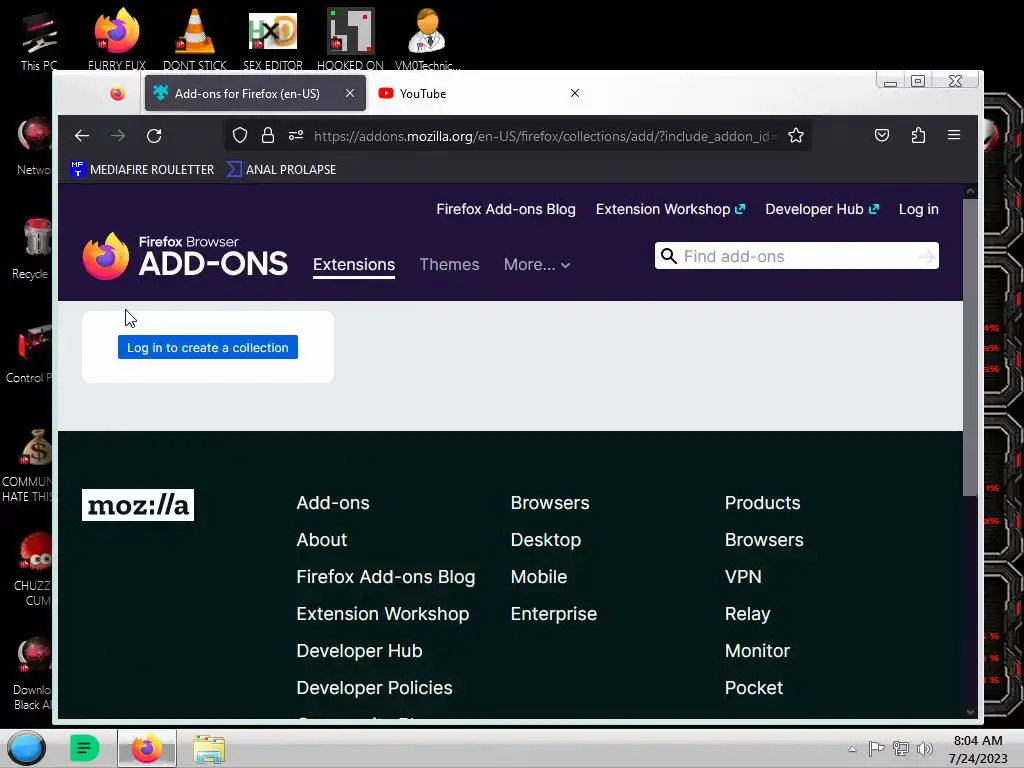Open the network tray icon
The image size is (1024, 768).
point(901,748)
